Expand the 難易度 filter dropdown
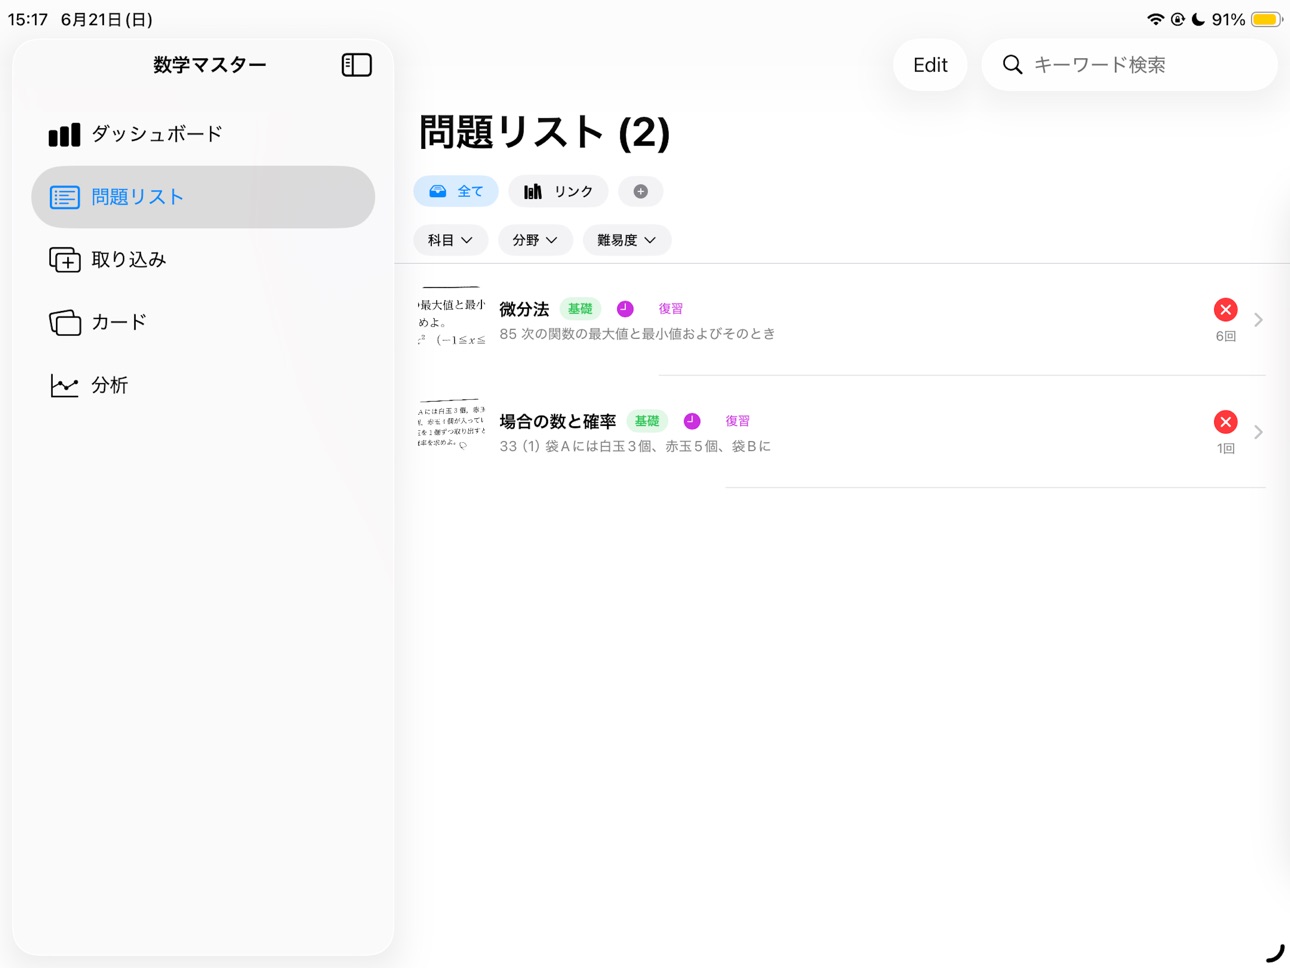This screenshot has width=1290, height=968. (x=626, y=240)
